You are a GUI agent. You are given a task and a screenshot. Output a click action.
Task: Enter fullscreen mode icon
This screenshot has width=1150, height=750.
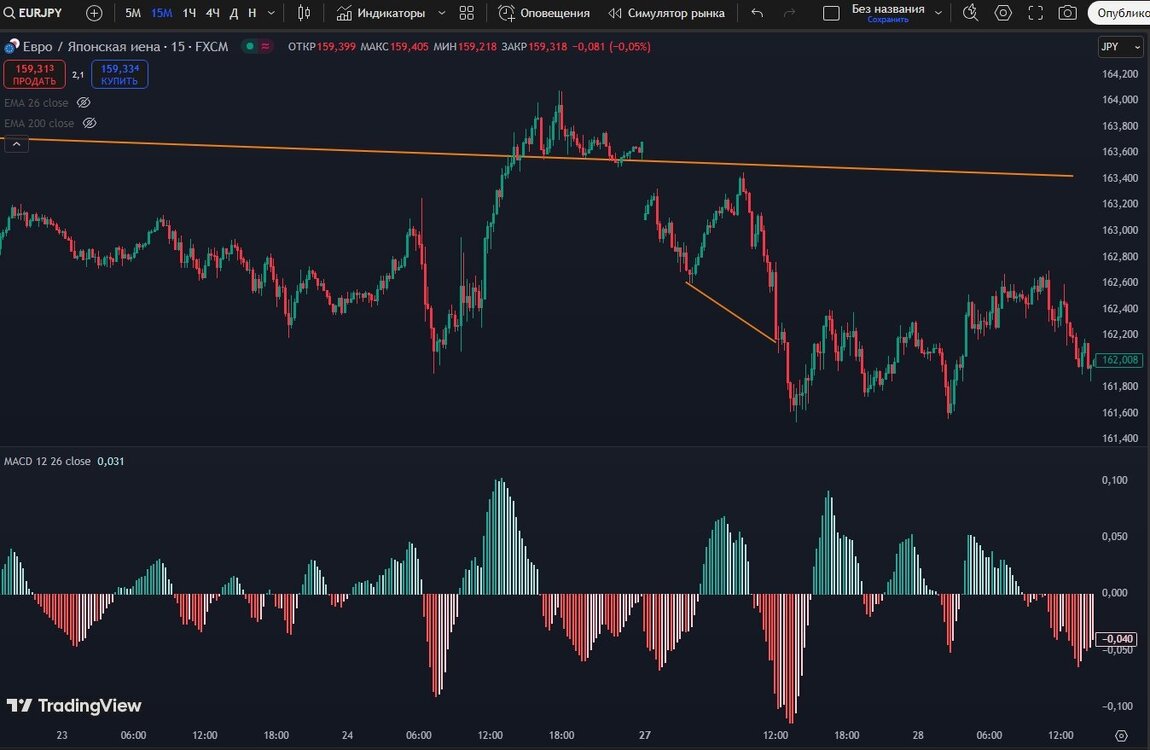1035,12
